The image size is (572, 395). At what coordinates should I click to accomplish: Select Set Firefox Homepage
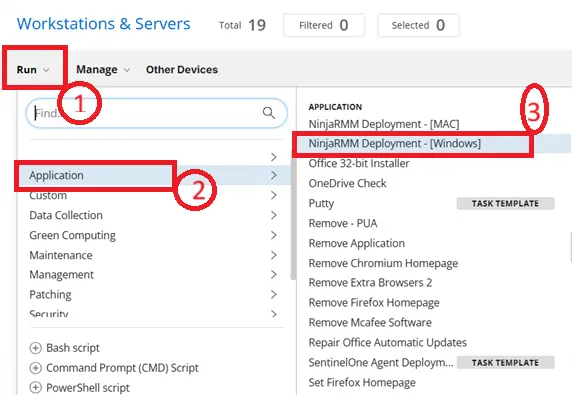pos(362,383)
